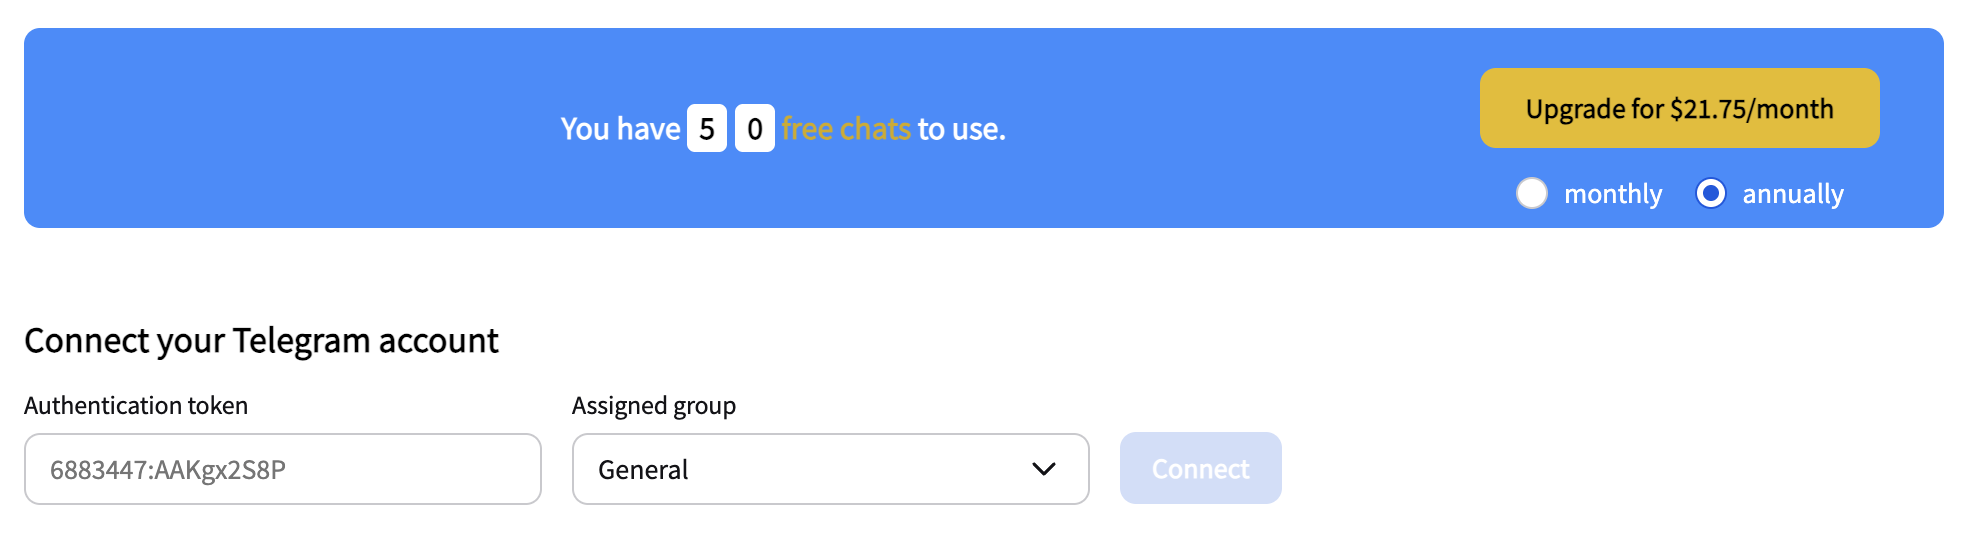Viewport: 1970px width, 546px height.
Task: Open the Assigned group dropdown
Action: pos(830,469)
